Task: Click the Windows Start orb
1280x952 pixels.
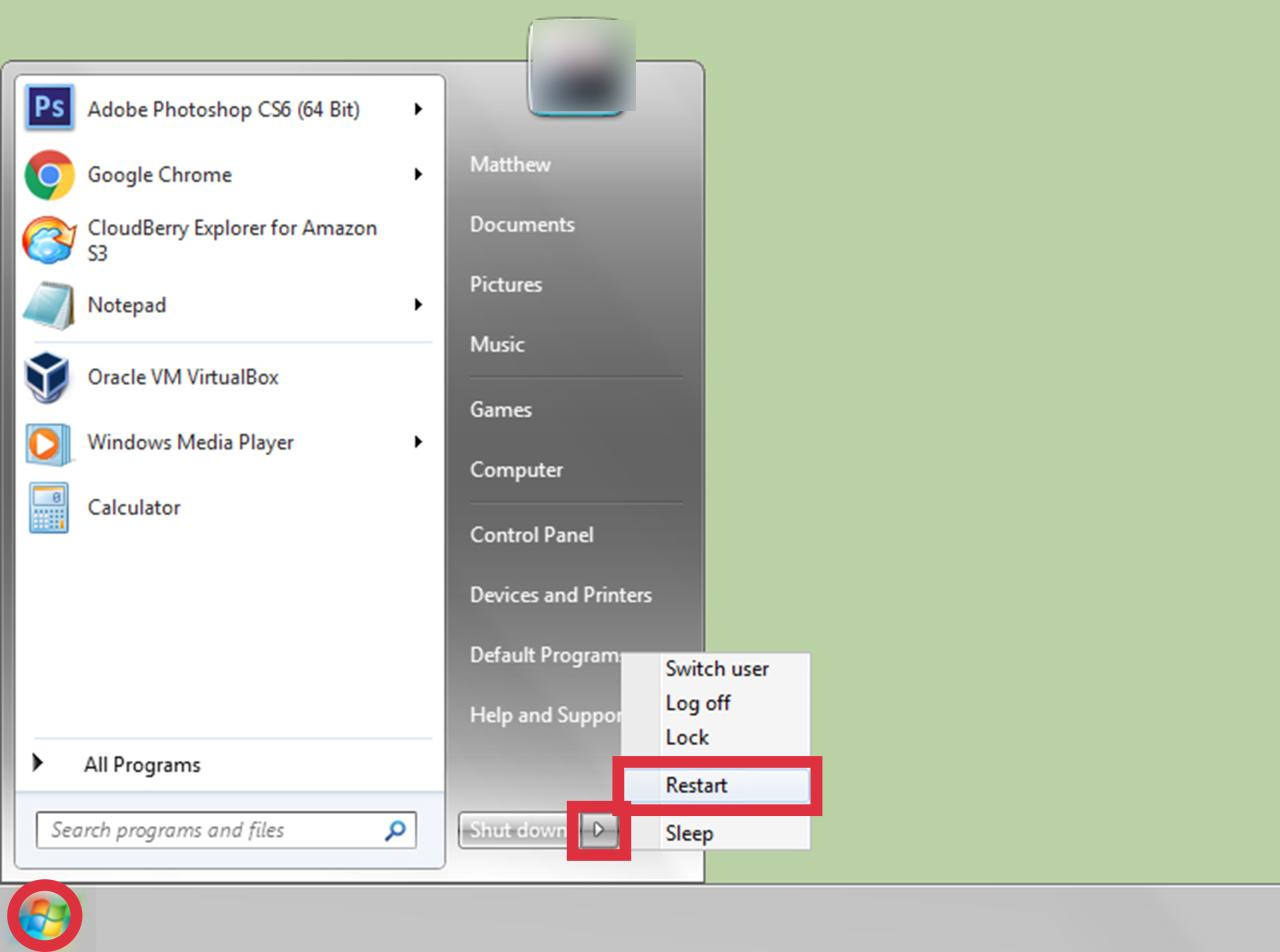Action: (x=43, y=915)
